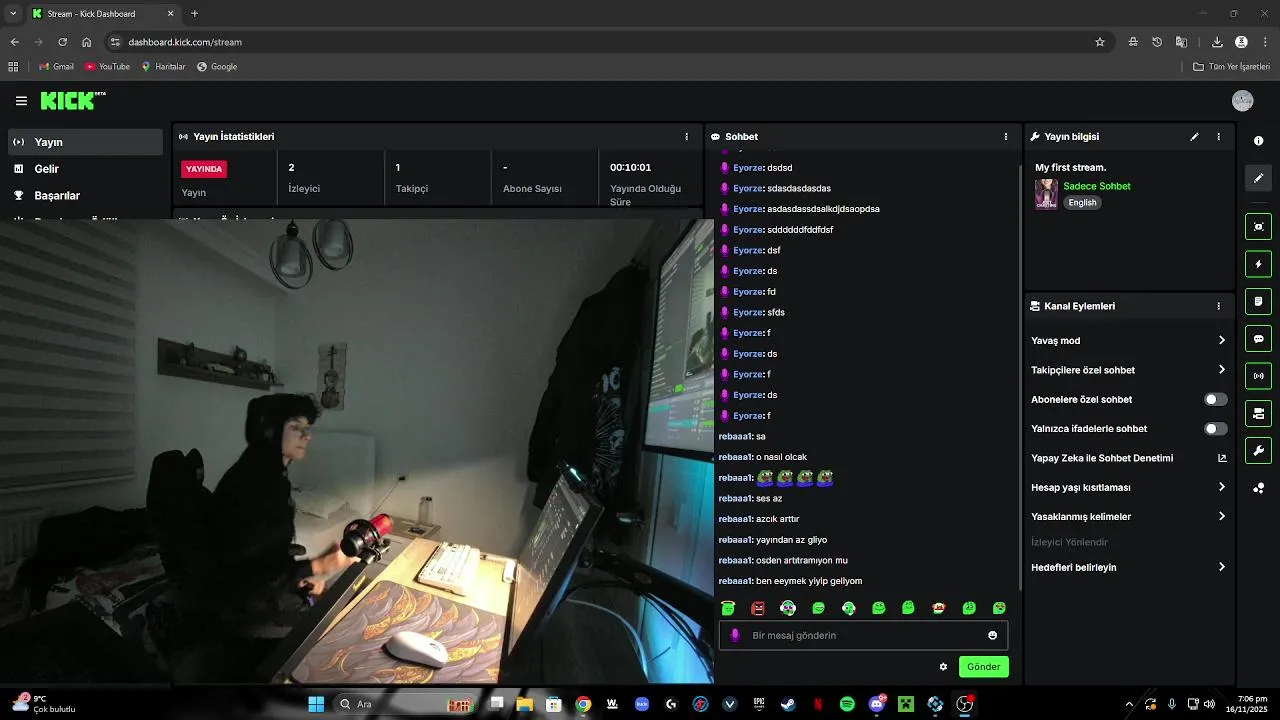The image size is (1280, 720).
Task: Open a new browser tab
Action: 194,14
